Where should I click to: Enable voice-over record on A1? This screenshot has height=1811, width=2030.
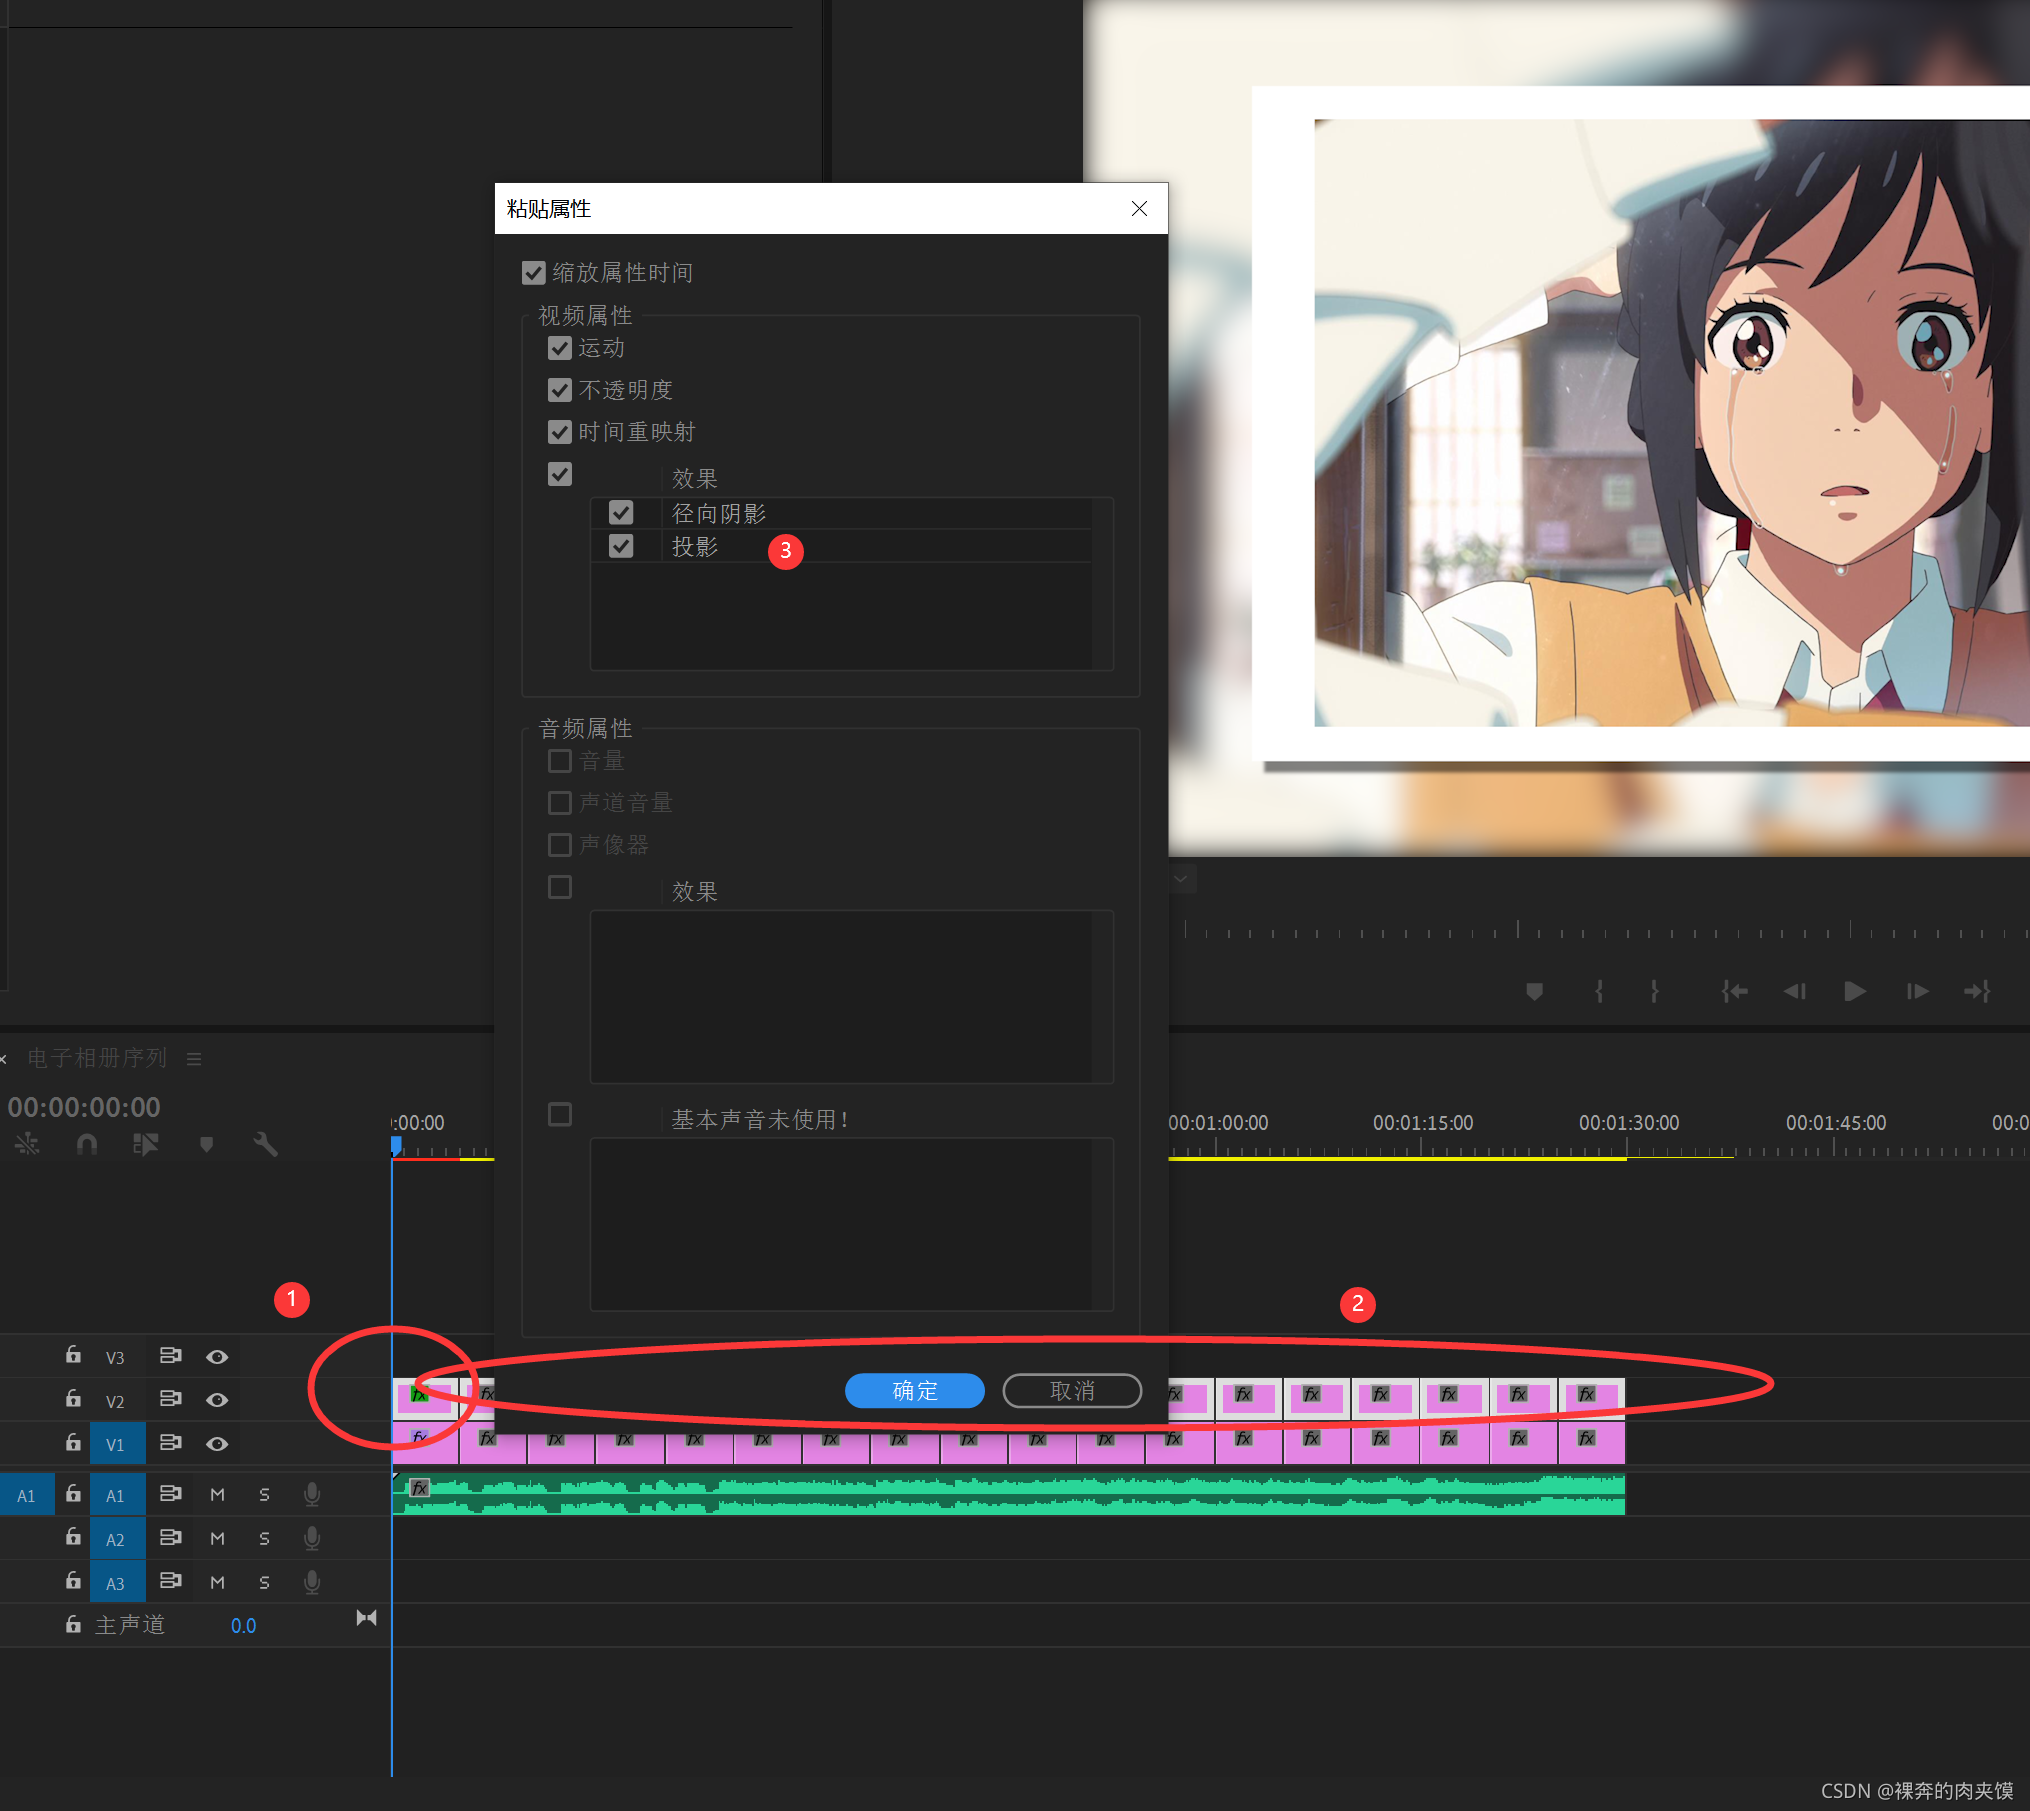point(312,1494)
